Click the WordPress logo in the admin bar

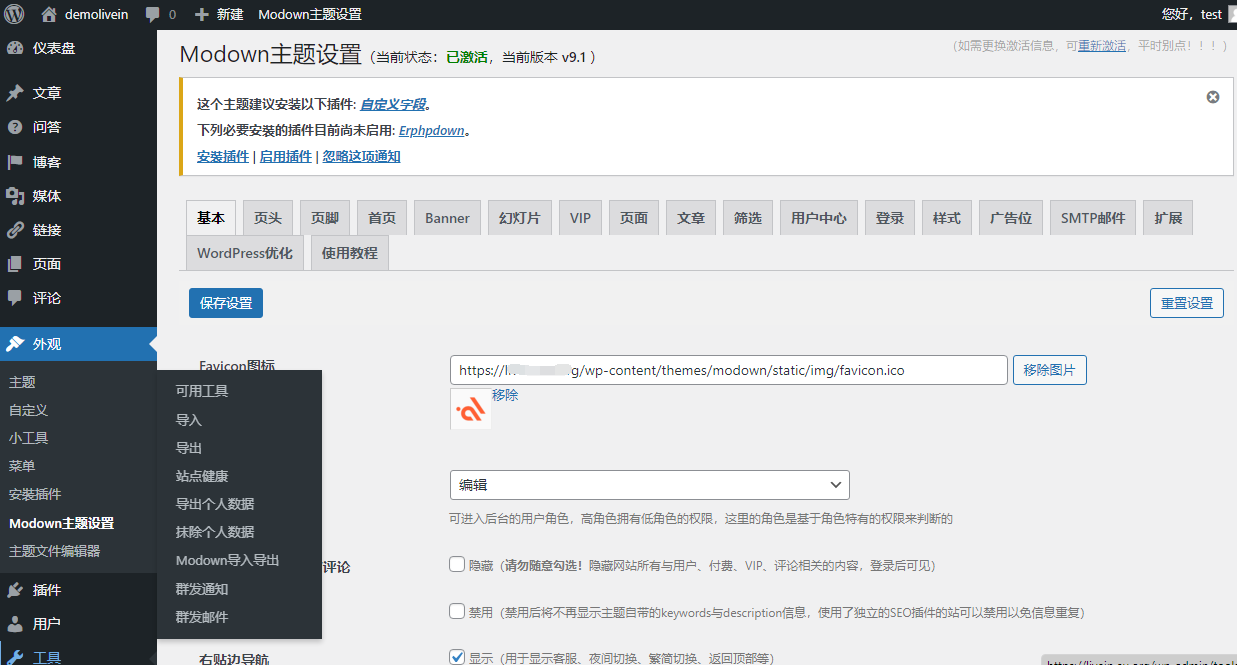tap(13, 14)
